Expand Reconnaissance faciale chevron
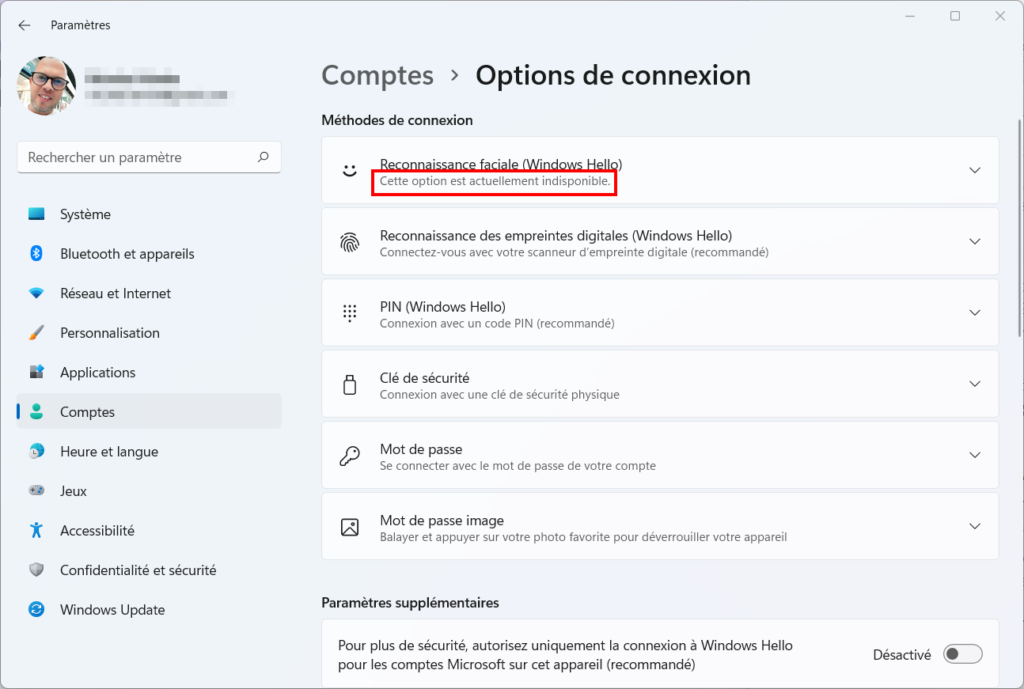 point(974,170)
